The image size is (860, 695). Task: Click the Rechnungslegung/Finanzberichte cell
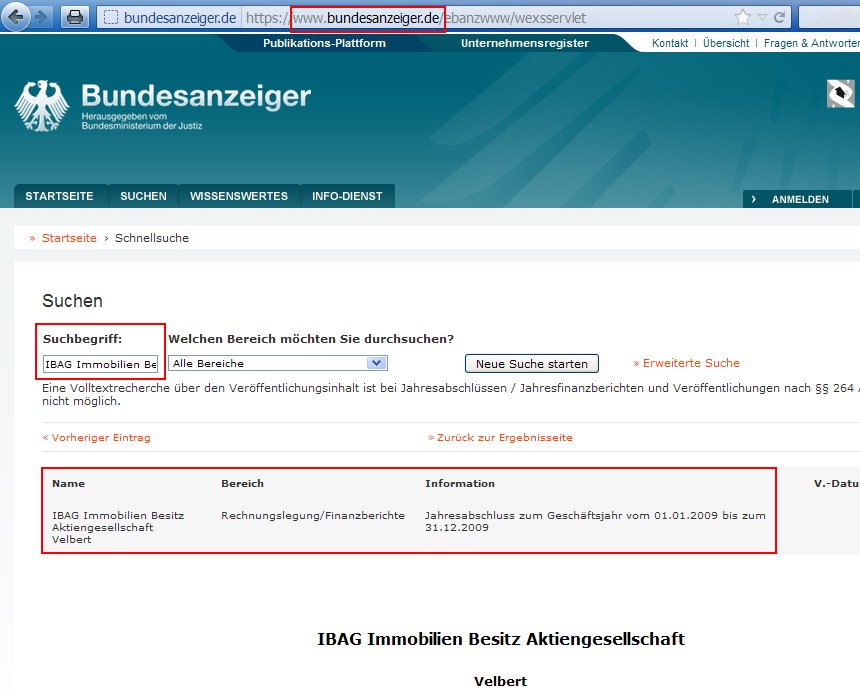tap(313, 516)
